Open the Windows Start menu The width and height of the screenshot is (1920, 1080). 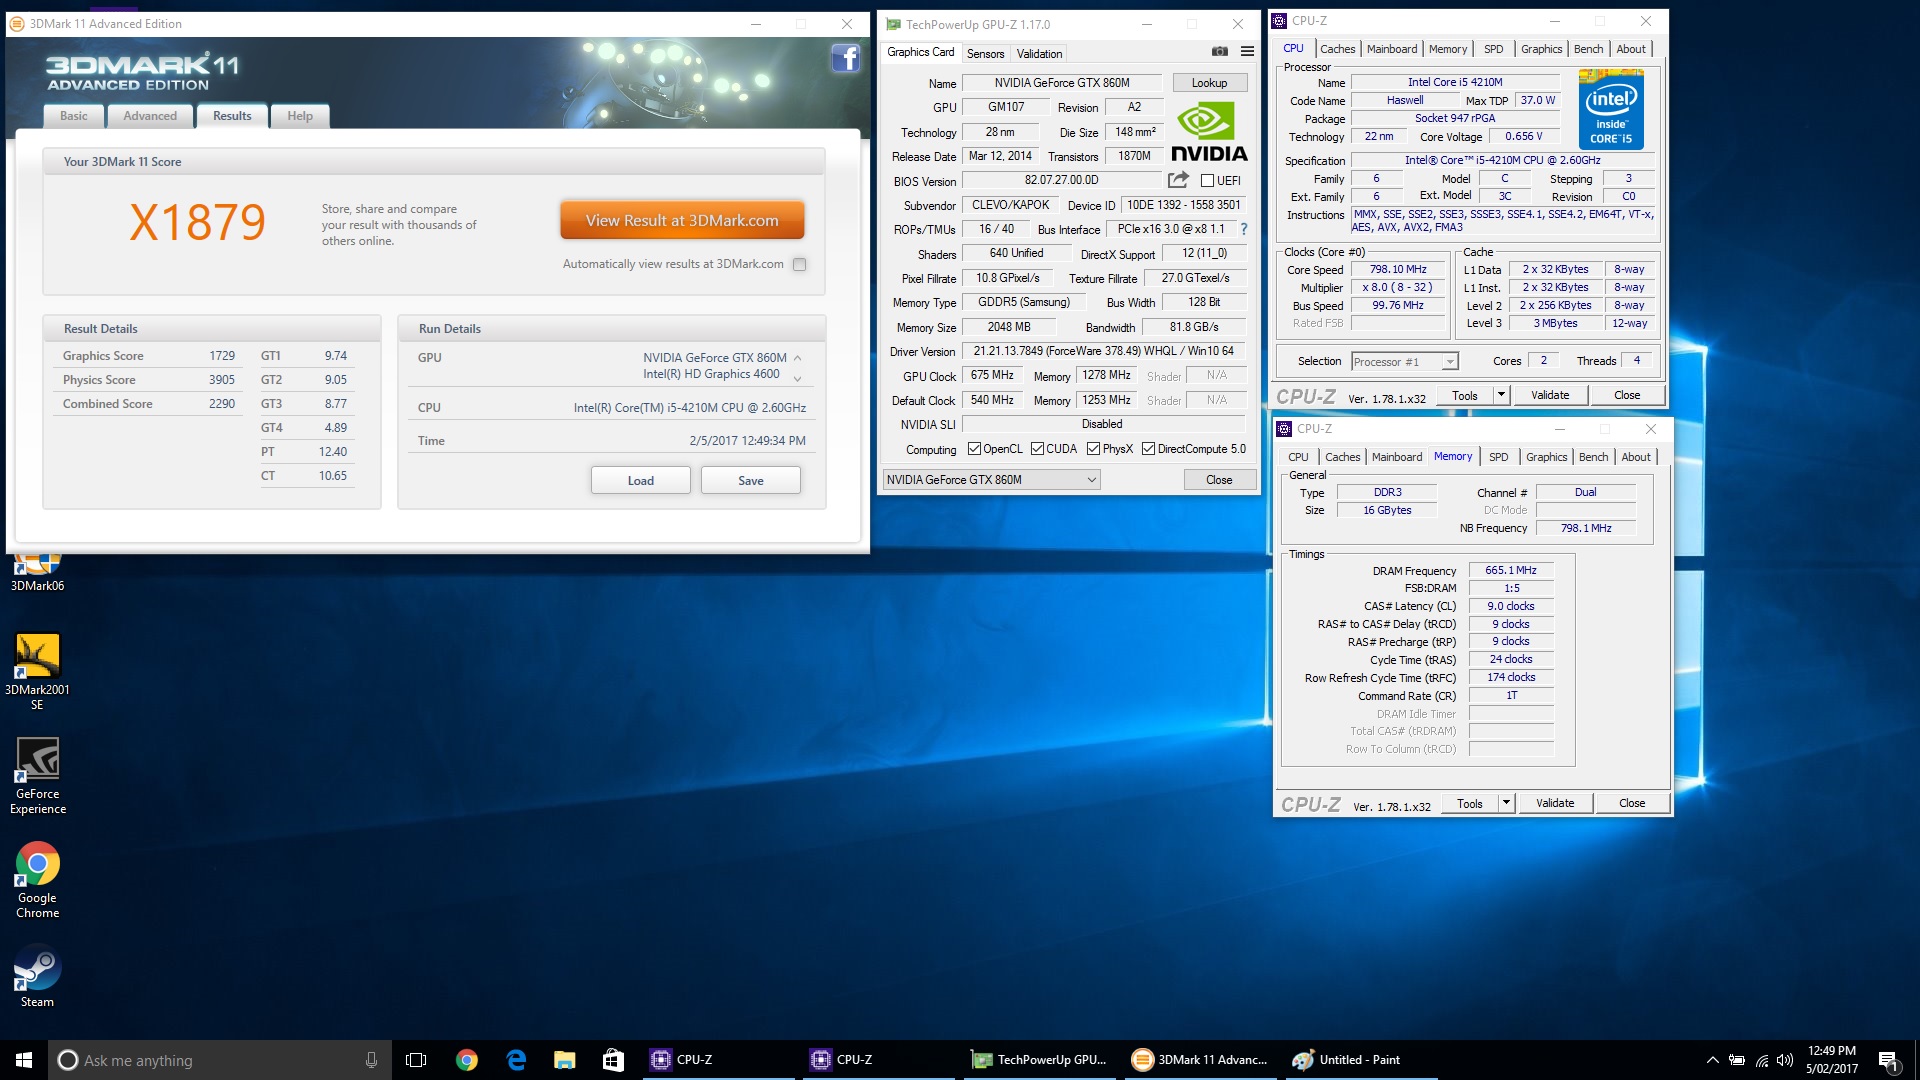coord(24,1060)
